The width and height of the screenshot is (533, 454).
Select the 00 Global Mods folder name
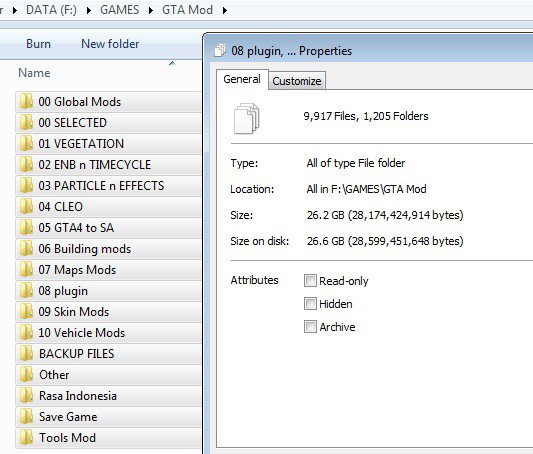point(80,102)
